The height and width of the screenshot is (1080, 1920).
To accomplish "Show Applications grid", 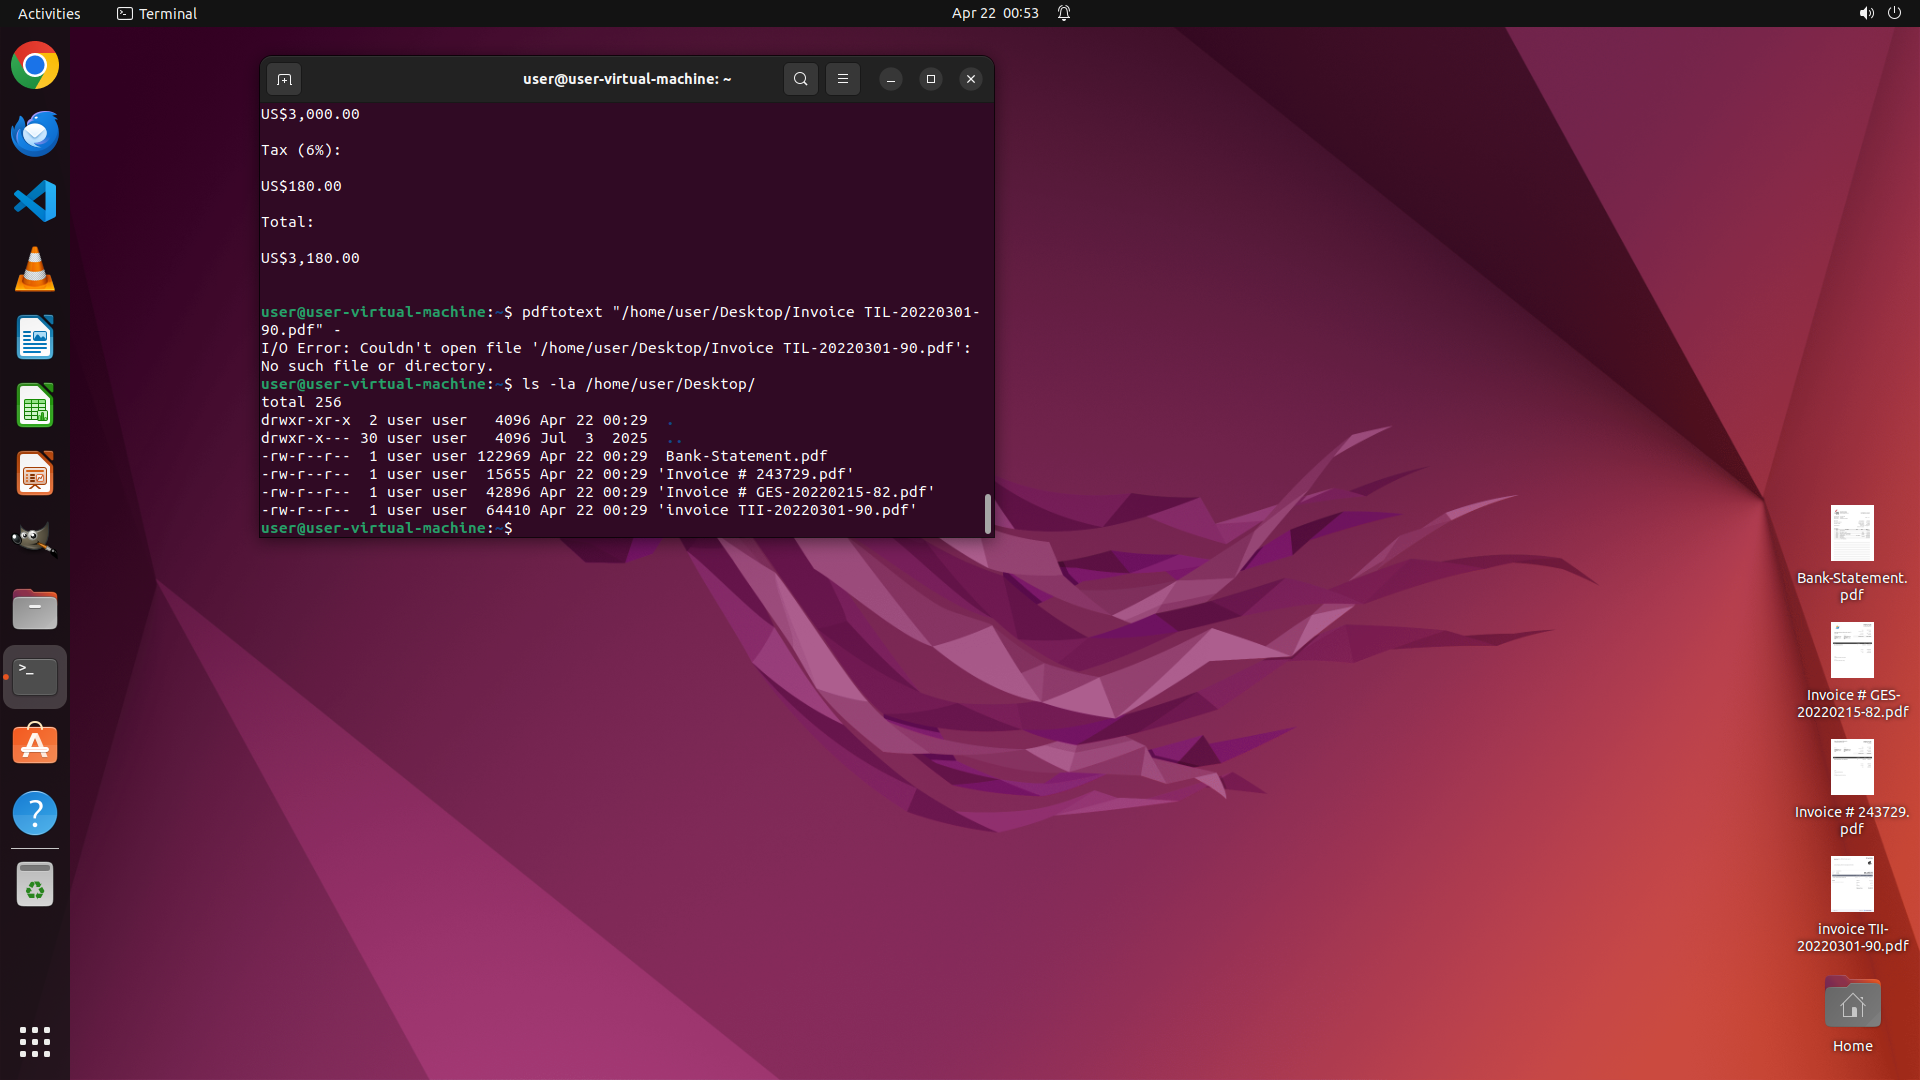I will [x=35, y=1042].
